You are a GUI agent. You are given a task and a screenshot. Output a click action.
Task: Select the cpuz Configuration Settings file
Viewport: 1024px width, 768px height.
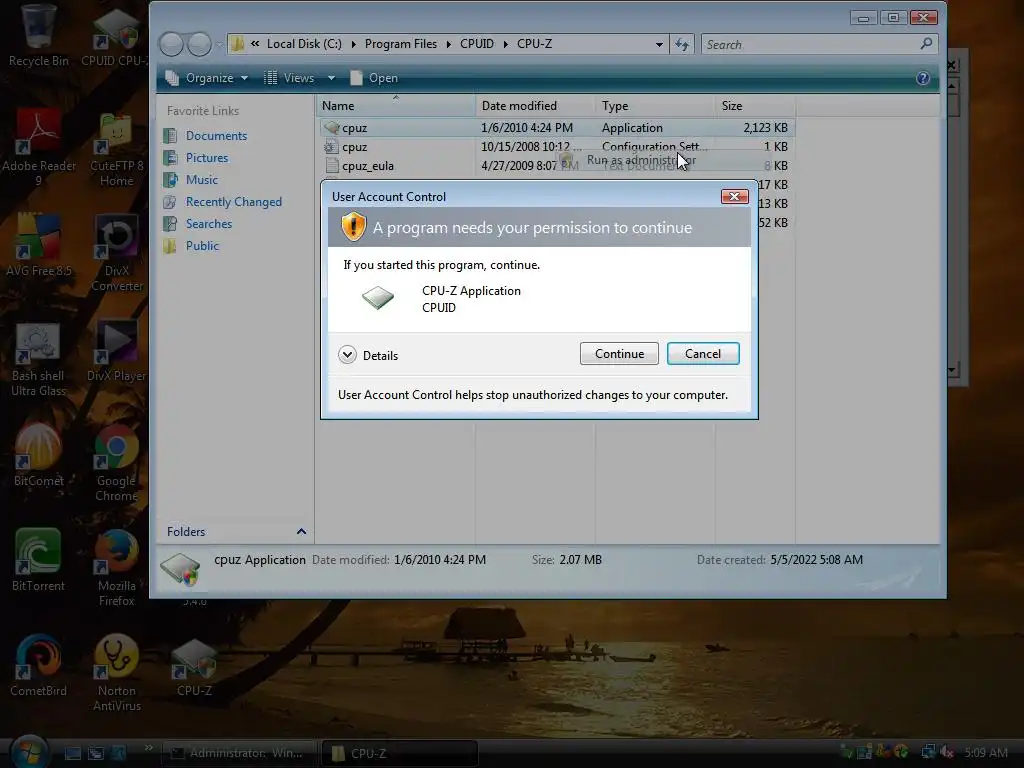[x=556, y=147]
